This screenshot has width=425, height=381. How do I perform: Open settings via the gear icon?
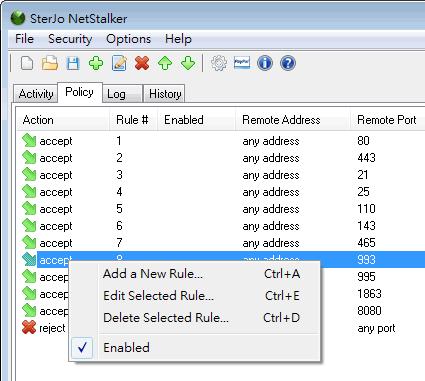pyautogui.click(x=219, y=63)
